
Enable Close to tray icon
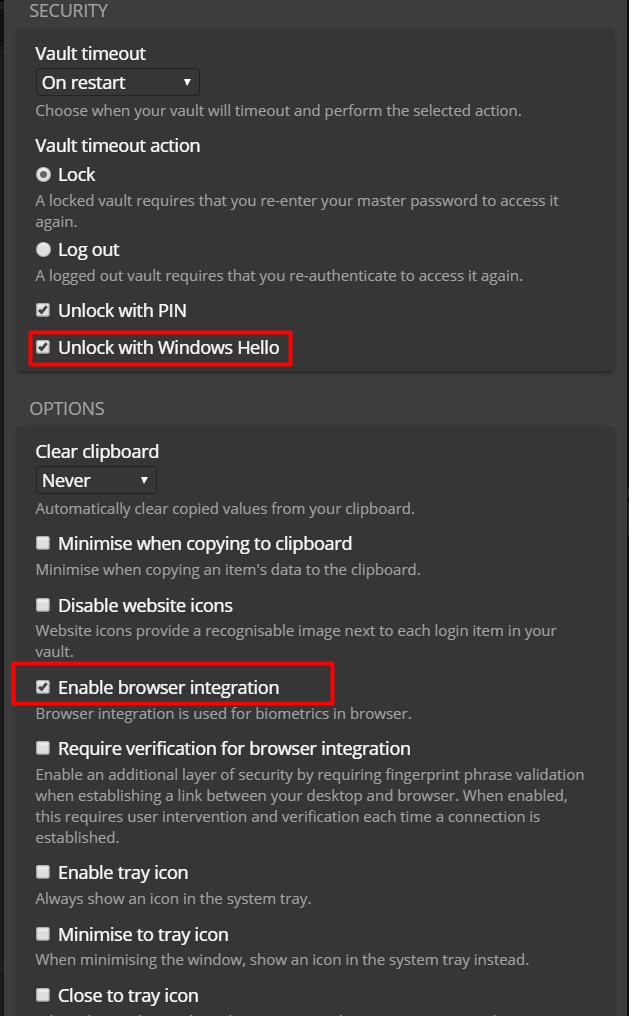(43, 994)
